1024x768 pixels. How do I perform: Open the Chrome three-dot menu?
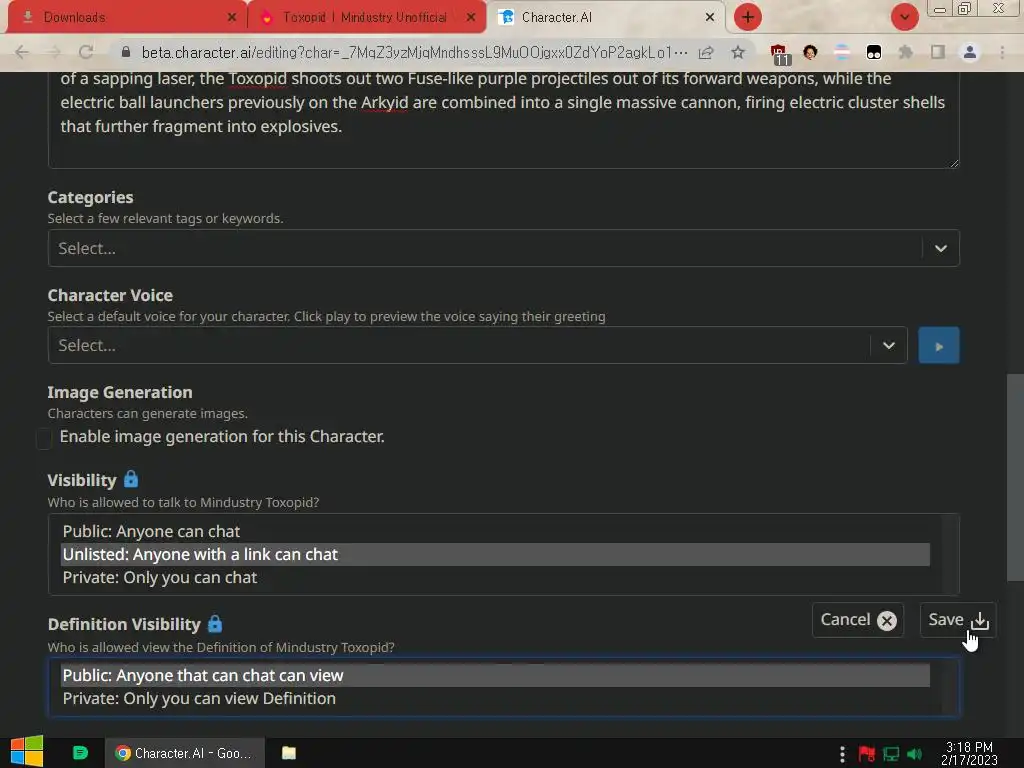click(x=1002, y=52)
